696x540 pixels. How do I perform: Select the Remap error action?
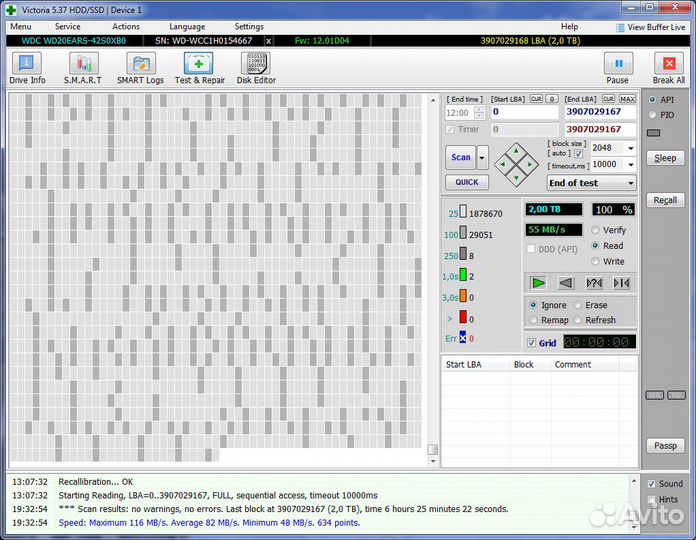[x=534, y=320]
